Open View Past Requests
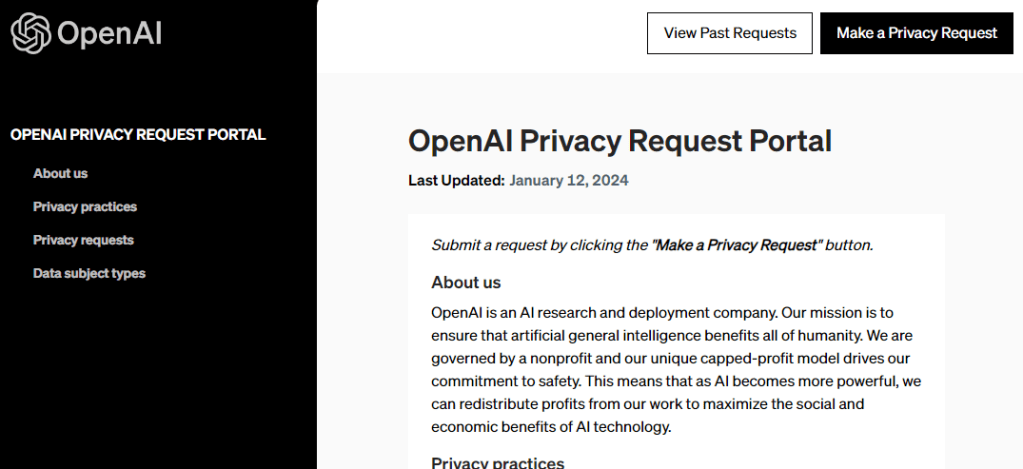 (730, 33)
